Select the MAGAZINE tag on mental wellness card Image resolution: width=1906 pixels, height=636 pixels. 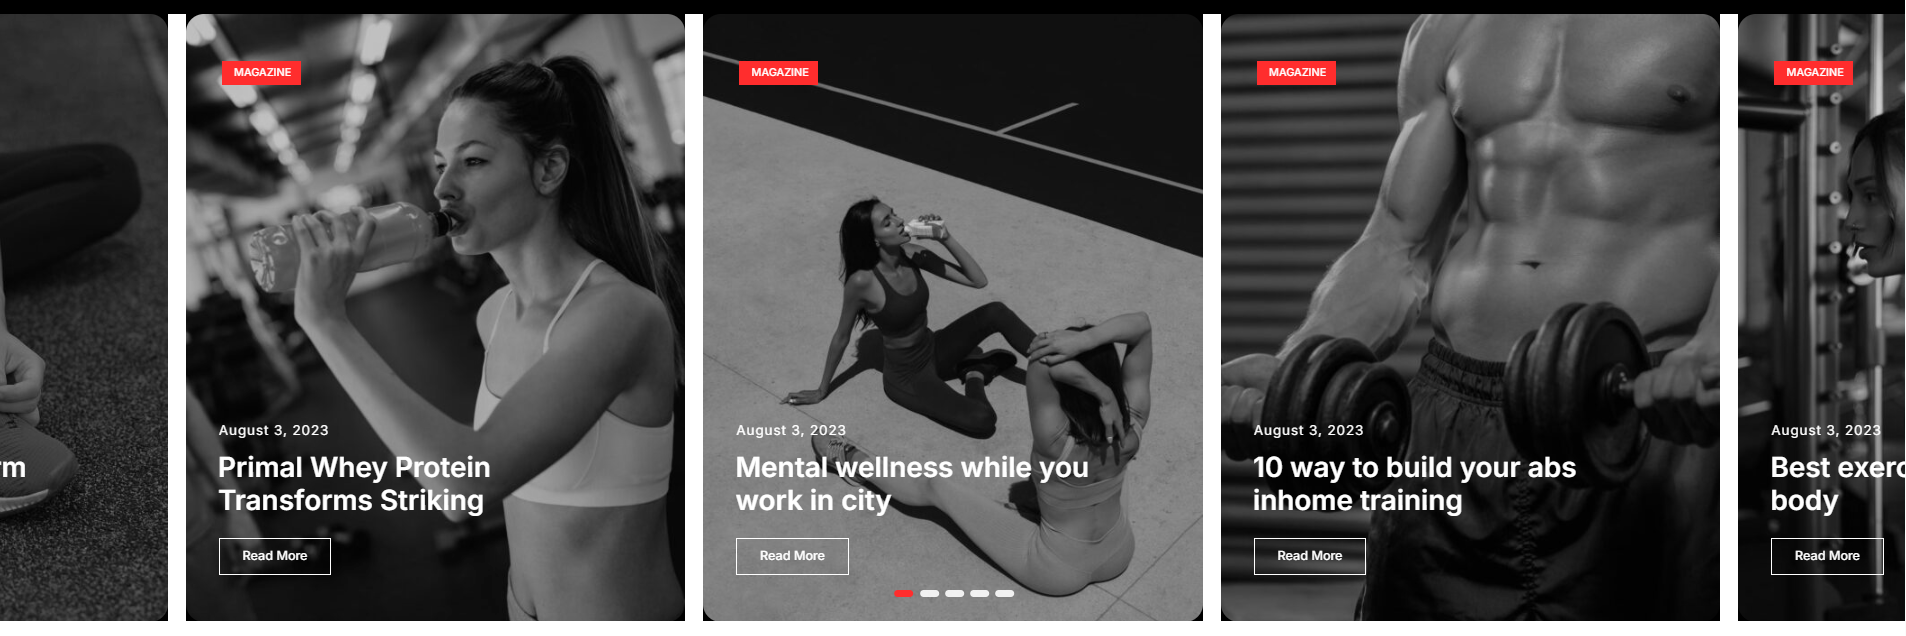point(779,73)
